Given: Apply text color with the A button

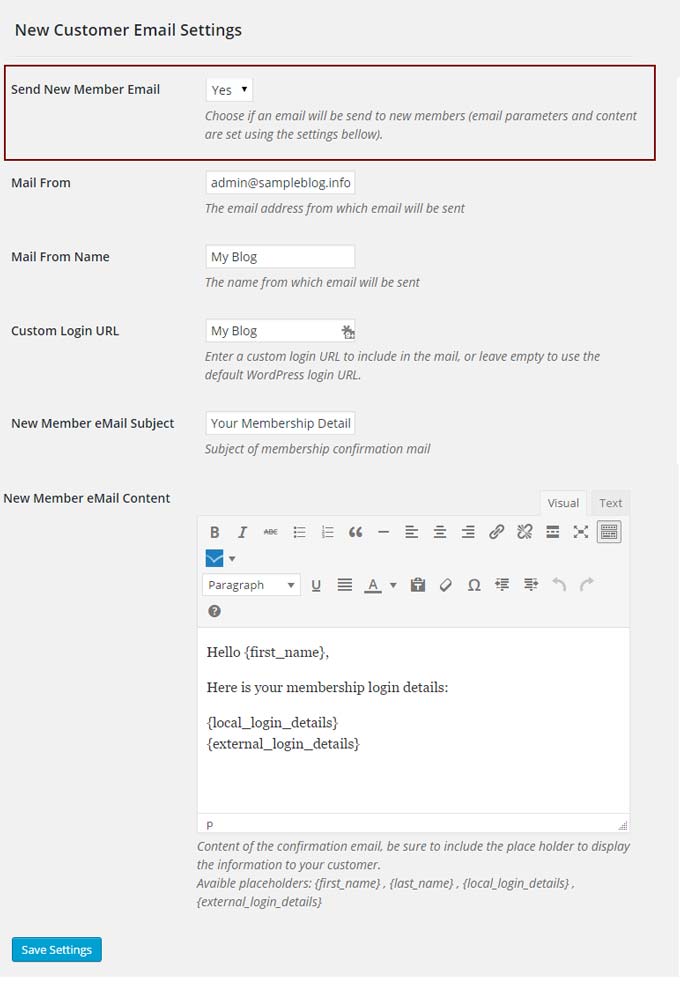Looking at the screenshot, I should [373, 585].
